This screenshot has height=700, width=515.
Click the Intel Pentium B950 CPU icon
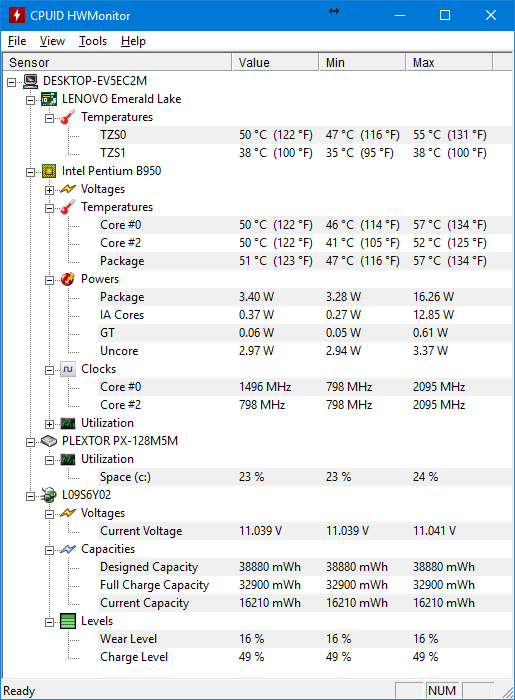[x=49, y=171]
